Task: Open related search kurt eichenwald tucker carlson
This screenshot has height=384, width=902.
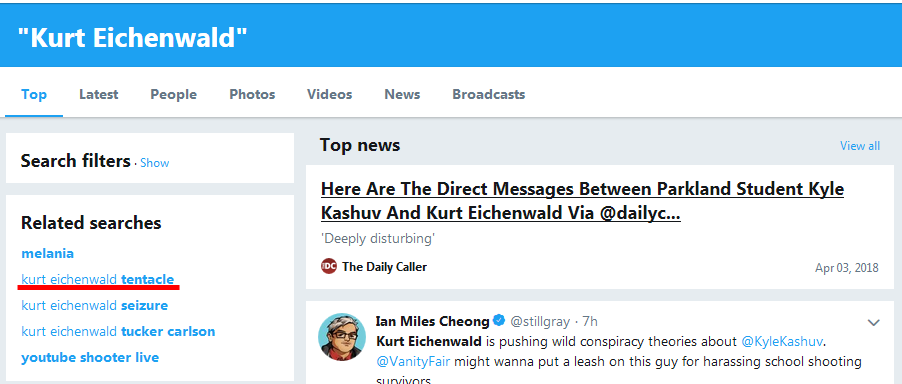Action: pyautogui.click(x=118, y=332)
